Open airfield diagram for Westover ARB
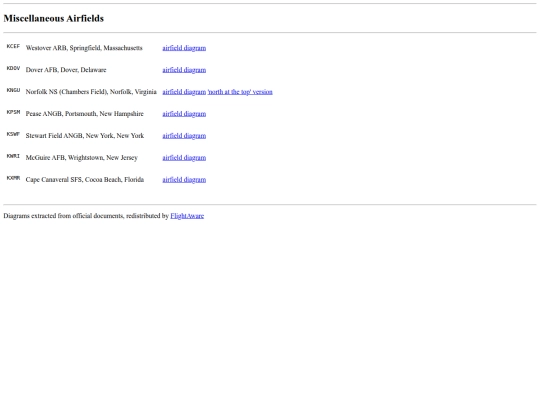 pos(184,48)
